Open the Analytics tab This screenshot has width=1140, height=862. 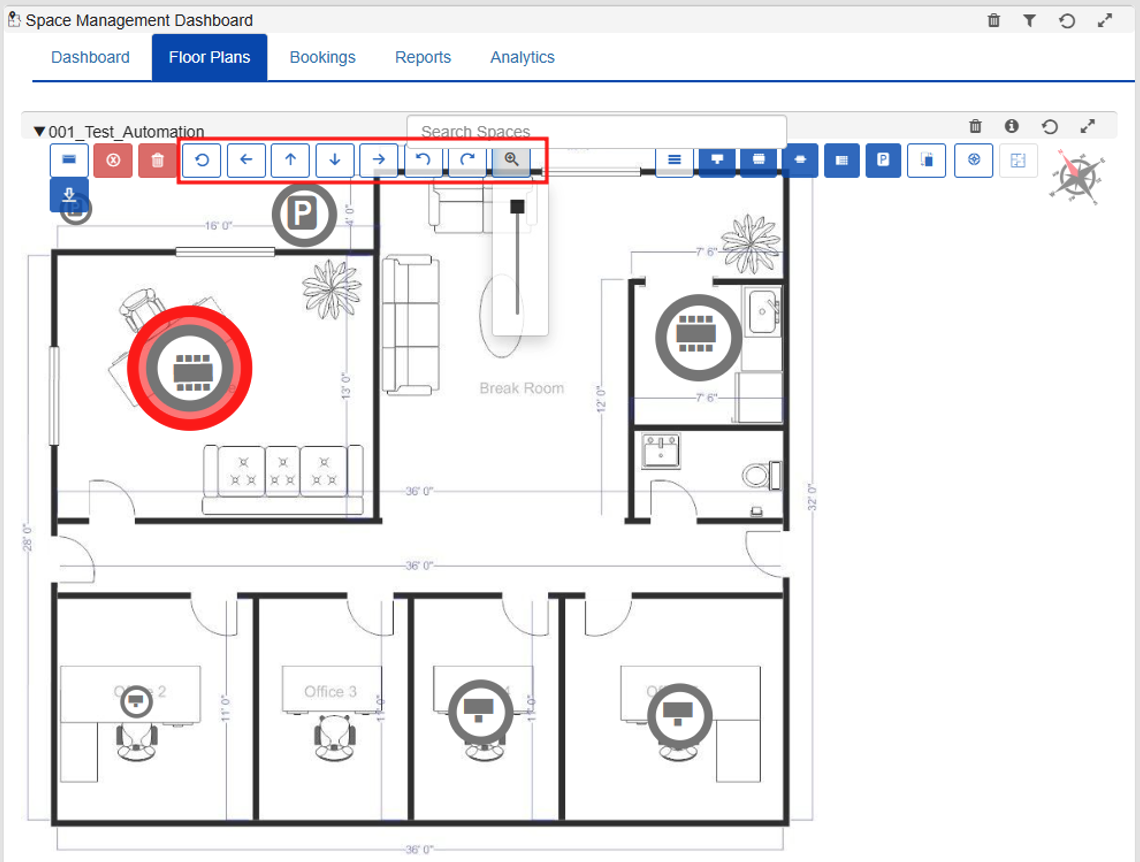(x=522, y=57)
